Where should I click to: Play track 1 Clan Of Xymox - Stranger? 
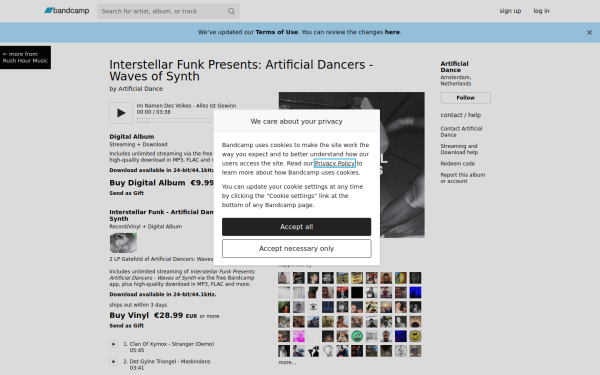(x=114, y=344)
